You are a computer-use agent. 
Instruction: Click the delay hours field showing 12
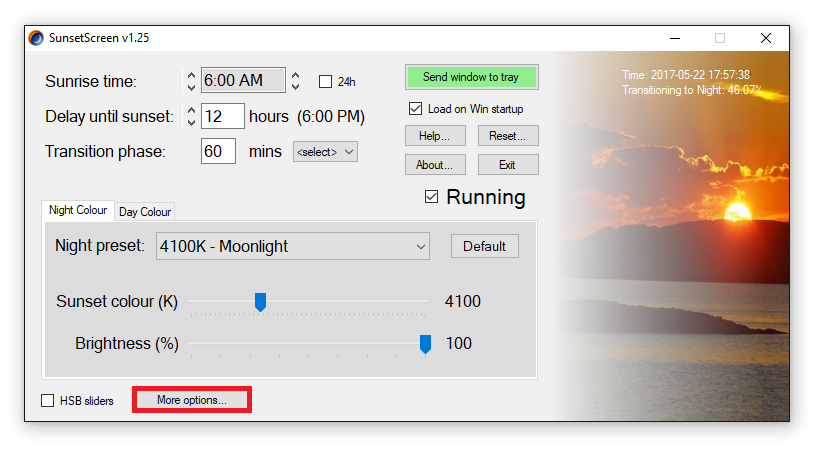tap(222, 116)
